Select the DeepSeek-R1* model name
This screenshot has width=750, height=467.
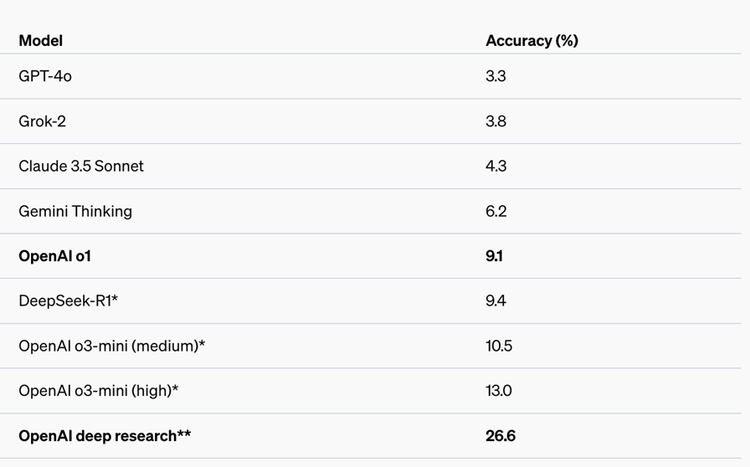click(x=68, y=301)
